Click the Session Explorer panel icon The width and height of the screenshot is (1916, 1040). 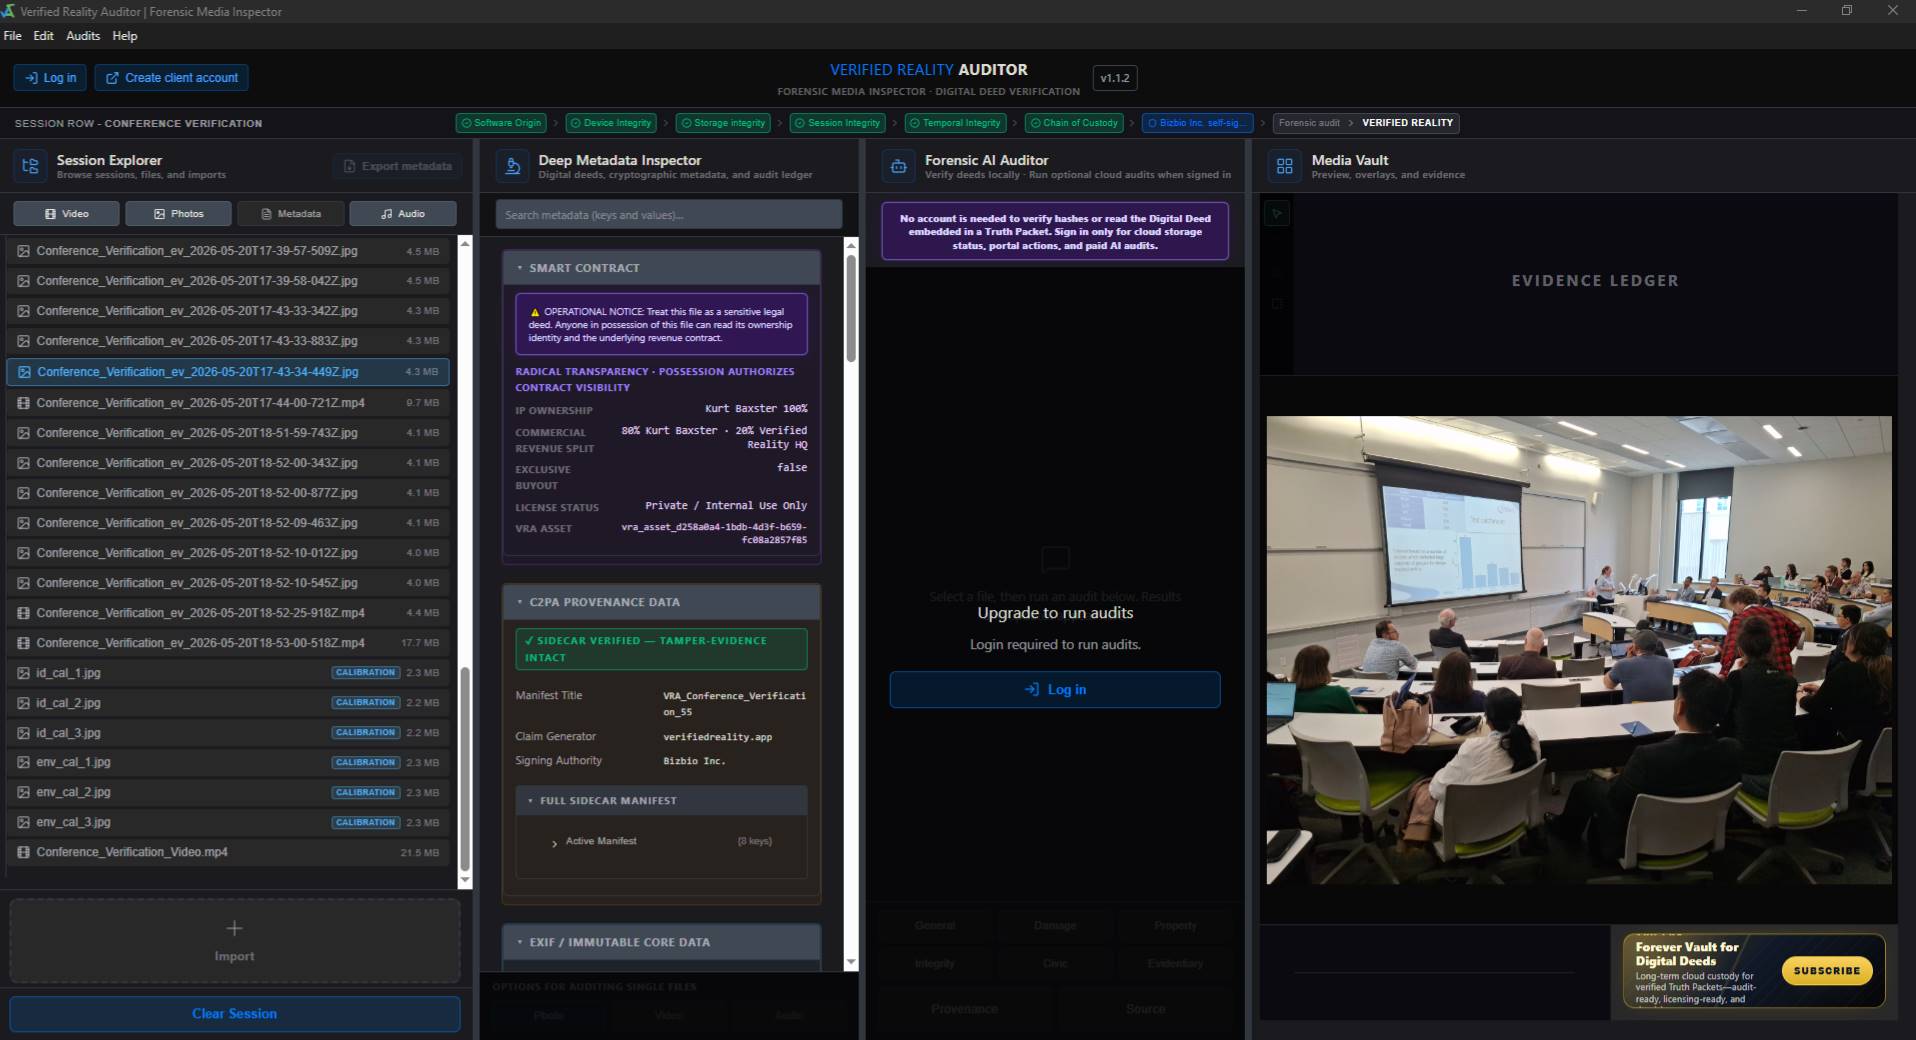[30, 166]
